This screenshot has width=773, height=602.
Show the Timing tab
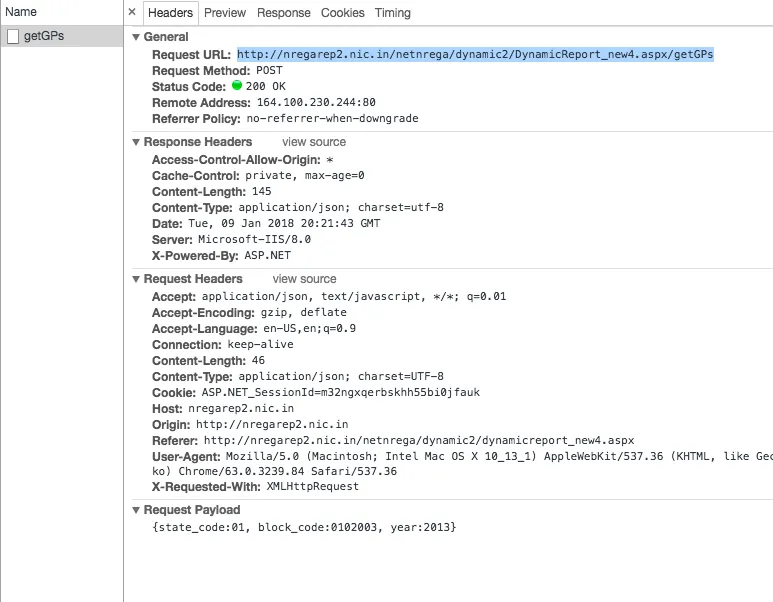tap(393, 13)
